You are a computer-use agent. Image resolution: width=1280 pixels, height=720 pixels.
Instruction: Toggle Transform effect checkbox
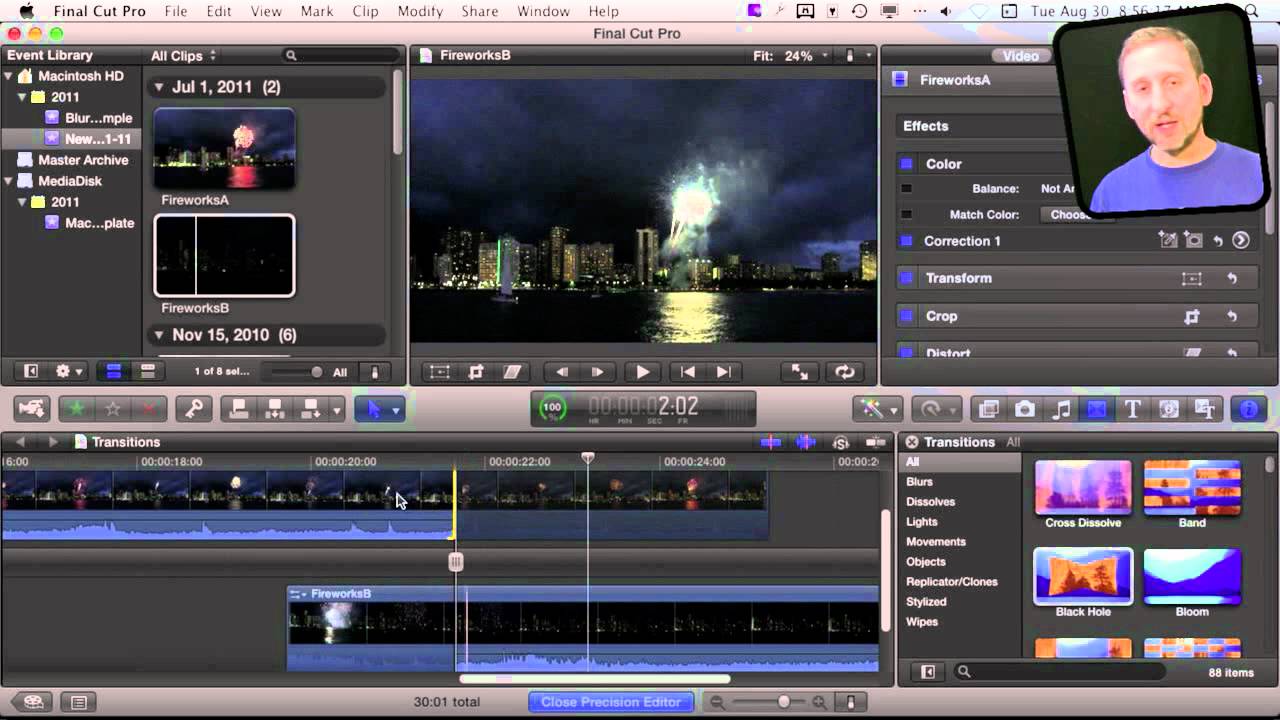[906, 278]
